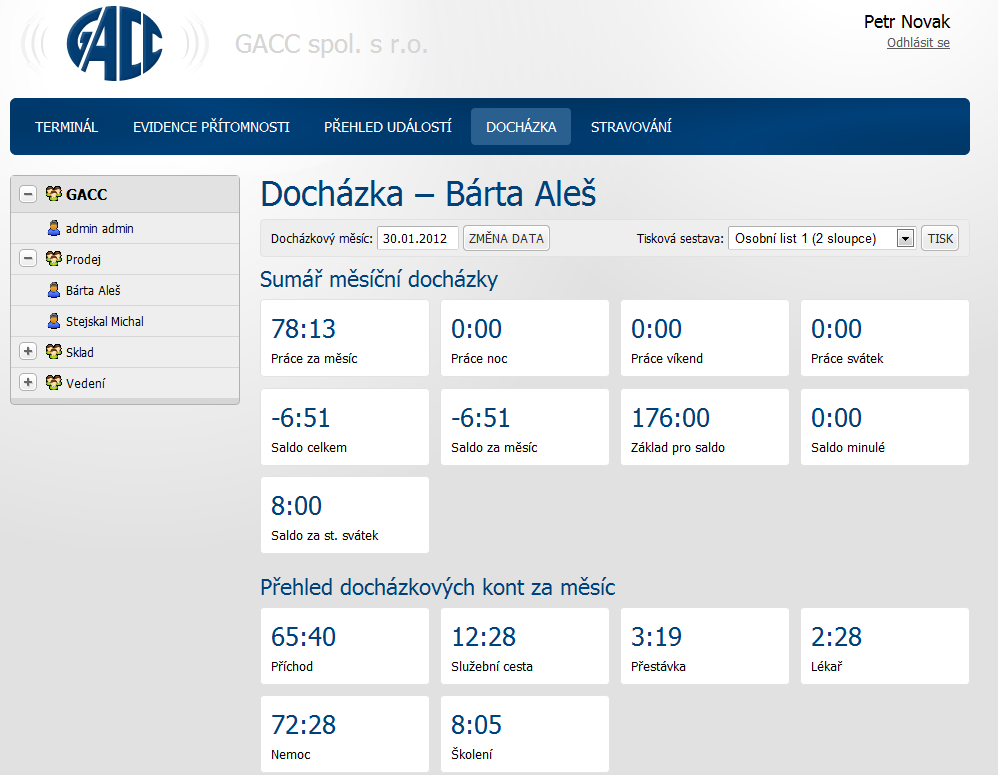Screen dimensions: 998x775
Task: Click the Saldo minulé tile
Action: pos(885,427)
